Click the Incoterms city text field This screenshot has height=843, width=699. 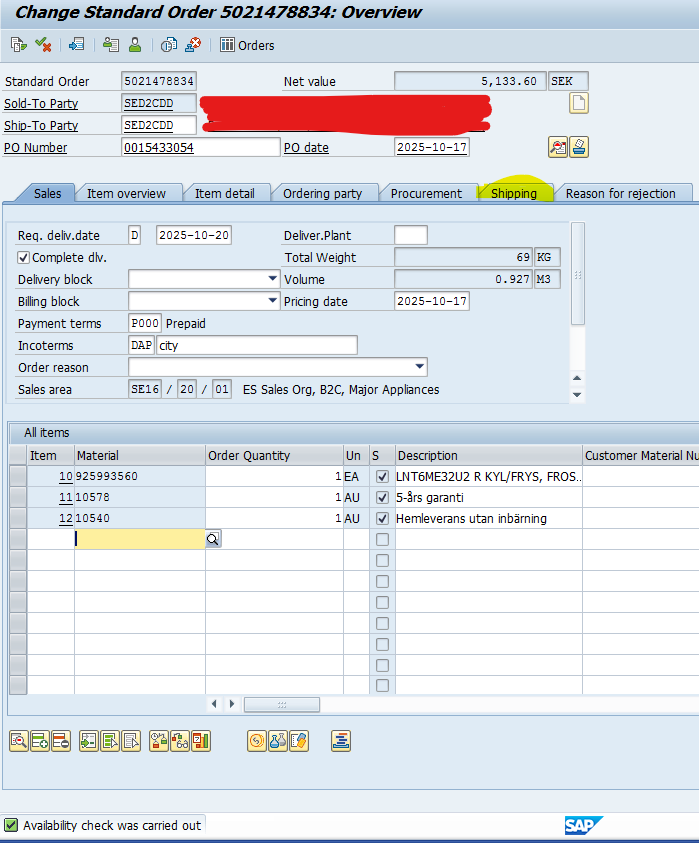pos(257,345)
